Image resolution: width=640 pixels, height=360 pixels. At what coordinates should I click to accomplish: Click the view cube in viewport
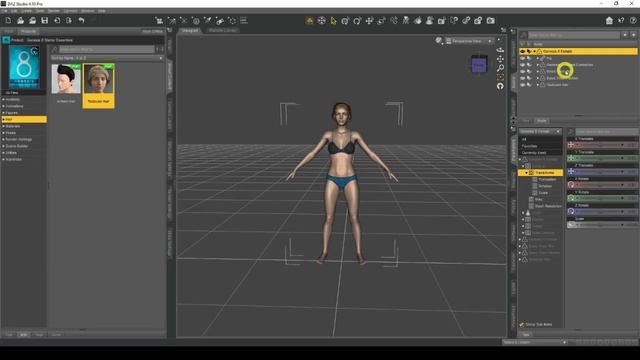pyautogui.click(x=479, y=64)
